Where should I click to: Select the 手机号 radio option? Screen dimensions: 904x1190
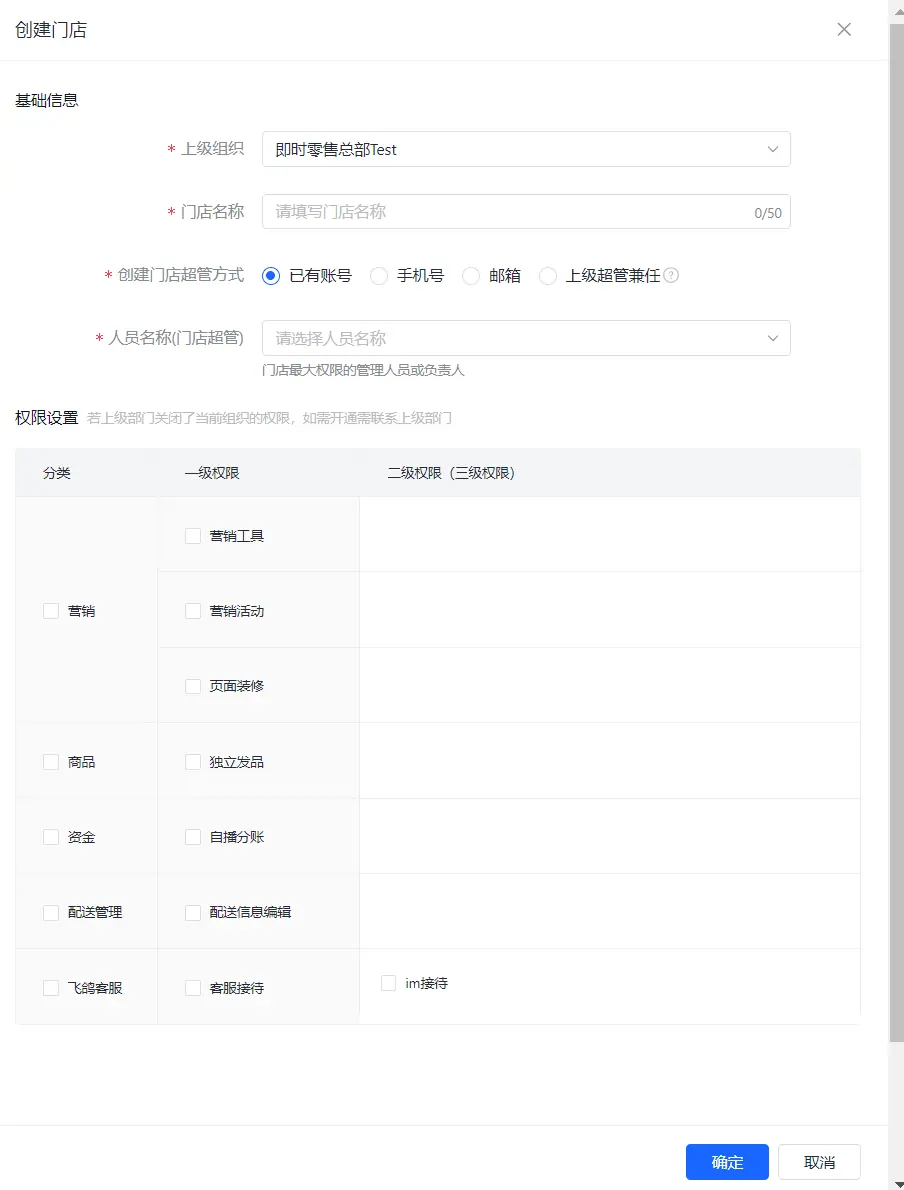point(379,275)
